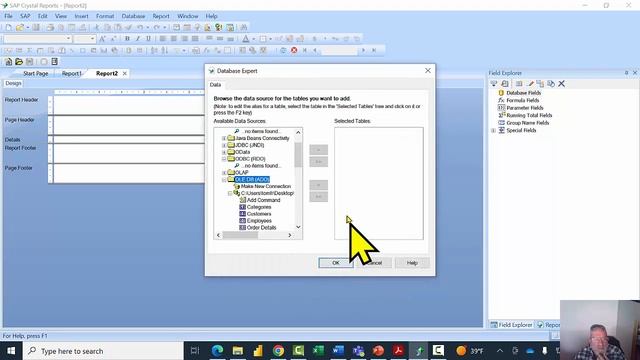The height and width of the screenshot is (360, 640).
Task: Toggle Italic formatting
Action: (x=138, y=39)
